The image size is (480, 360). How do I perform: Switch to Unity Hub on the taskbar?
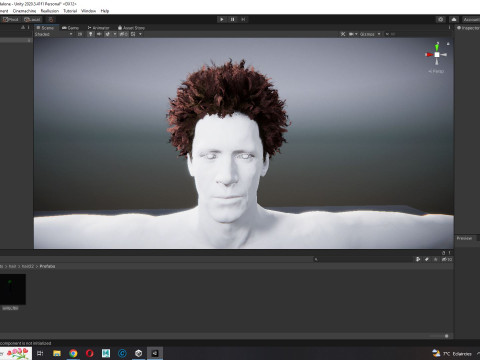(138, 353)
